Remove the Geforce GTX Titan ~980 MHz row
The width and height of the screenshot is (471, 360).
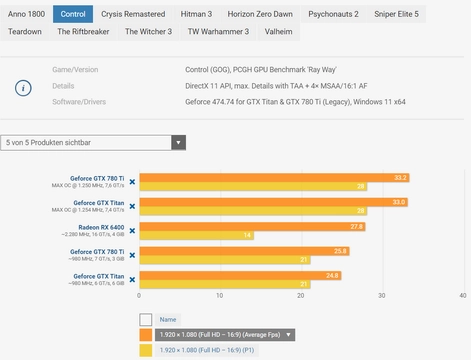[x=132, y=280]
